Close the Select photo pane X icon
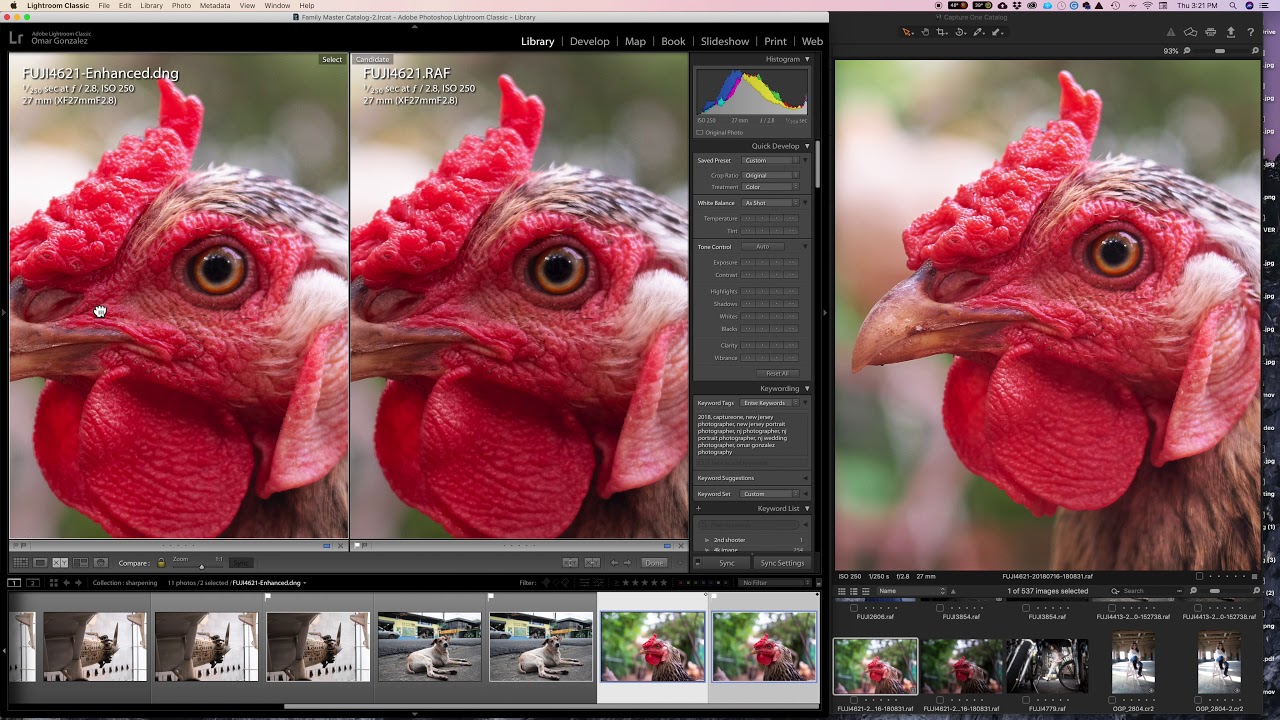Screen dimensions: 1280x720 coord(340,546)
